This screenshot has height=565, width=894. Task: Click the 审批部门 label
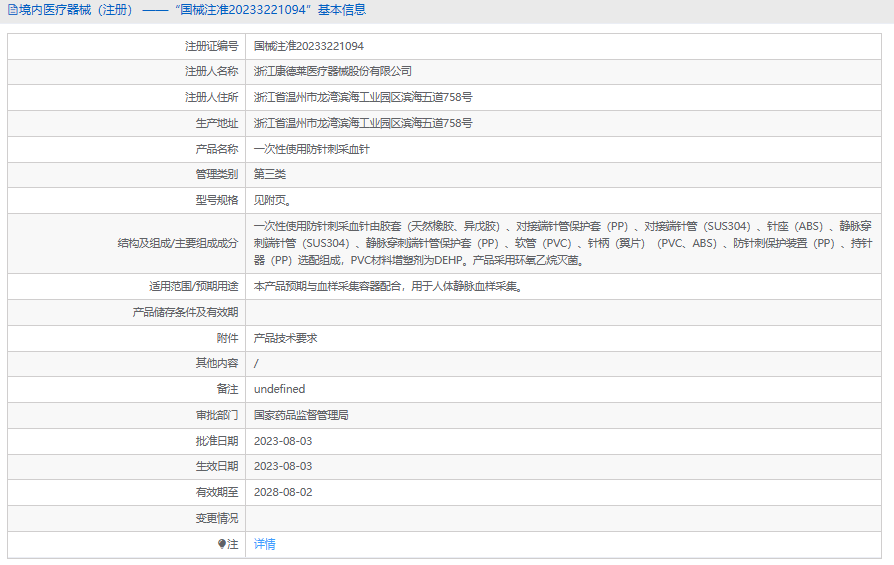(x=217, y=416)
